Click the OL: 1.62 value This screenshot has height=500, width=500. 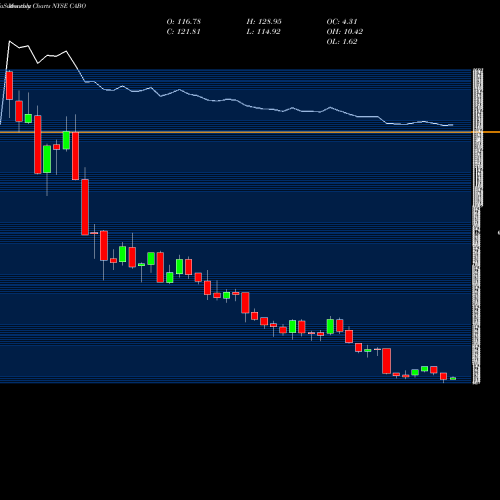click(342, 42)
